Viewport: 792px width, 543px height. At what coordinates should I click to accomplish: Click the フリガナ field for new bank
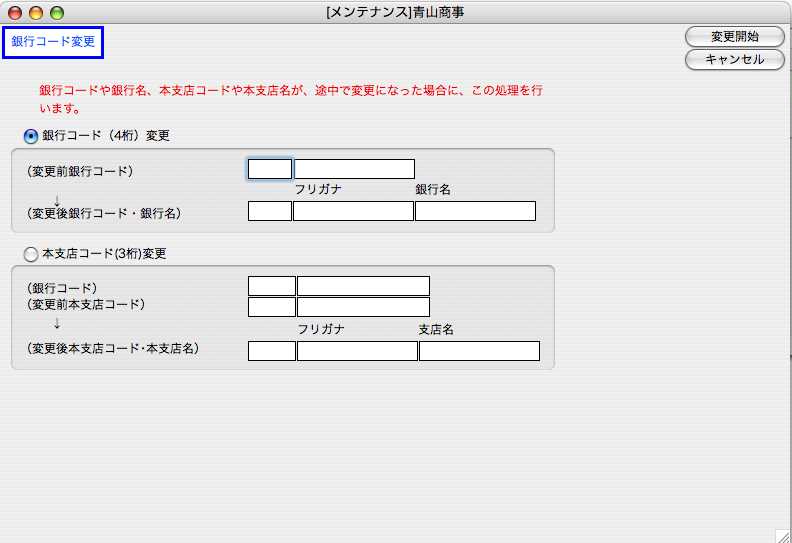[353, 211]
